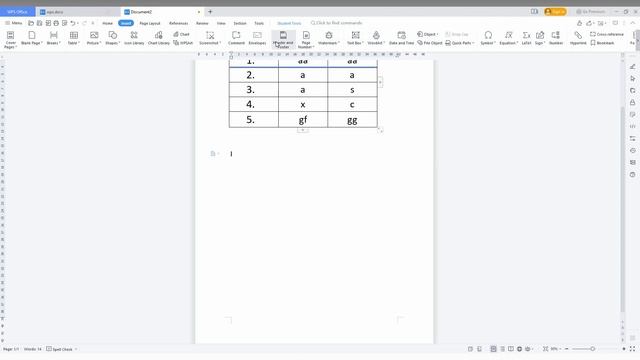Screen dimensions: 640x360
Task: Open the Breaks dropdown
Action: click(x=53, y=38)
